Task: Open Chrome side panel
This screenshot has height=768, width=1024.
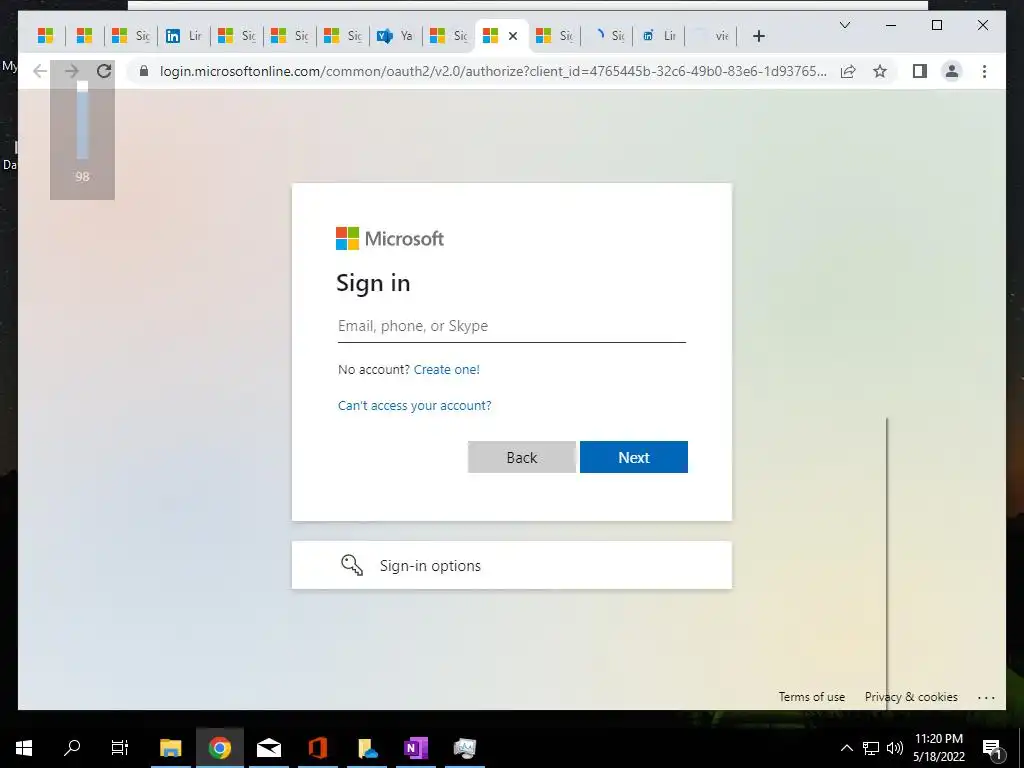Action: click(920, 71)
